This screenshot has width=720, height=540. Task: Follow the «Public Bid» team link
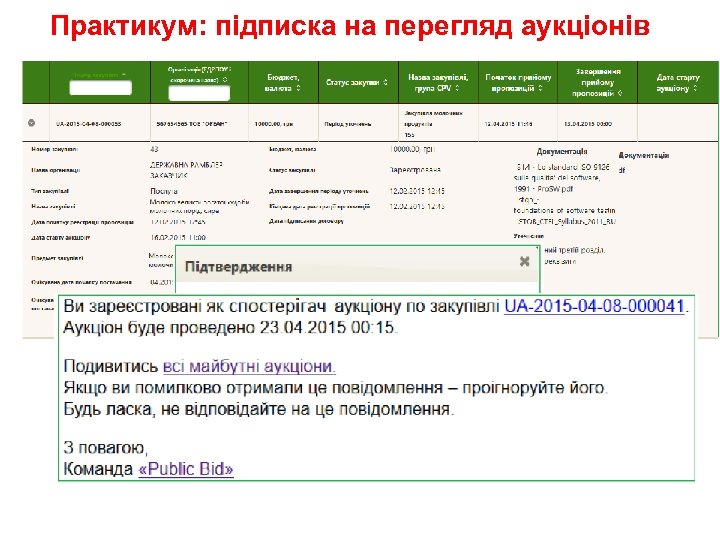pos(186,469)
